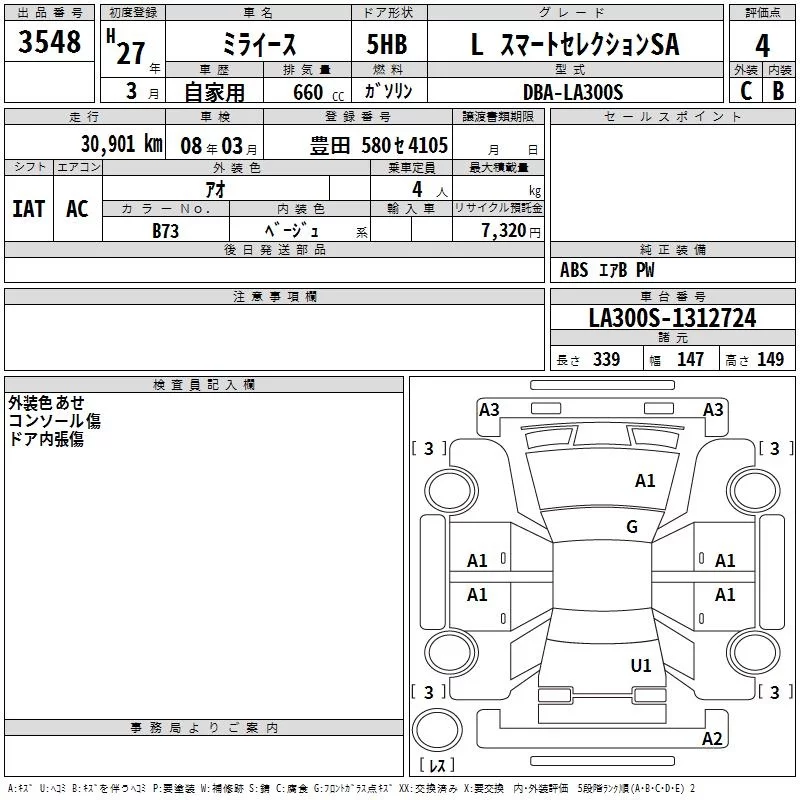Click the grade L スマートセレクションSA
The height and width of the screenshot is (800, 800).
point(575,44)
